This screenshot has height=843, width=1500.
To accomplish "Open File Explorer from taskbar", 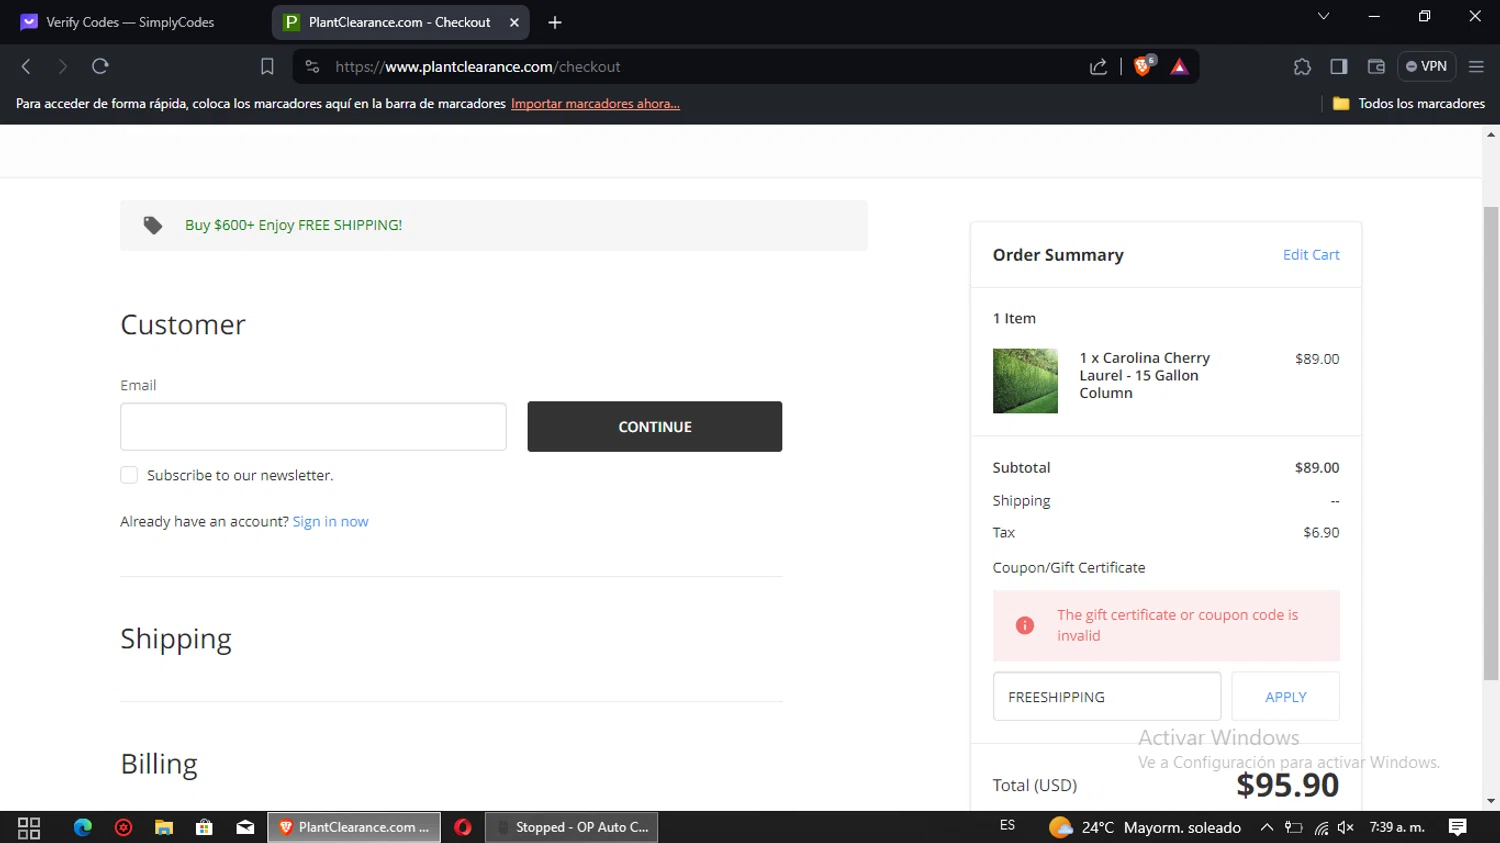I will (164, 827).
